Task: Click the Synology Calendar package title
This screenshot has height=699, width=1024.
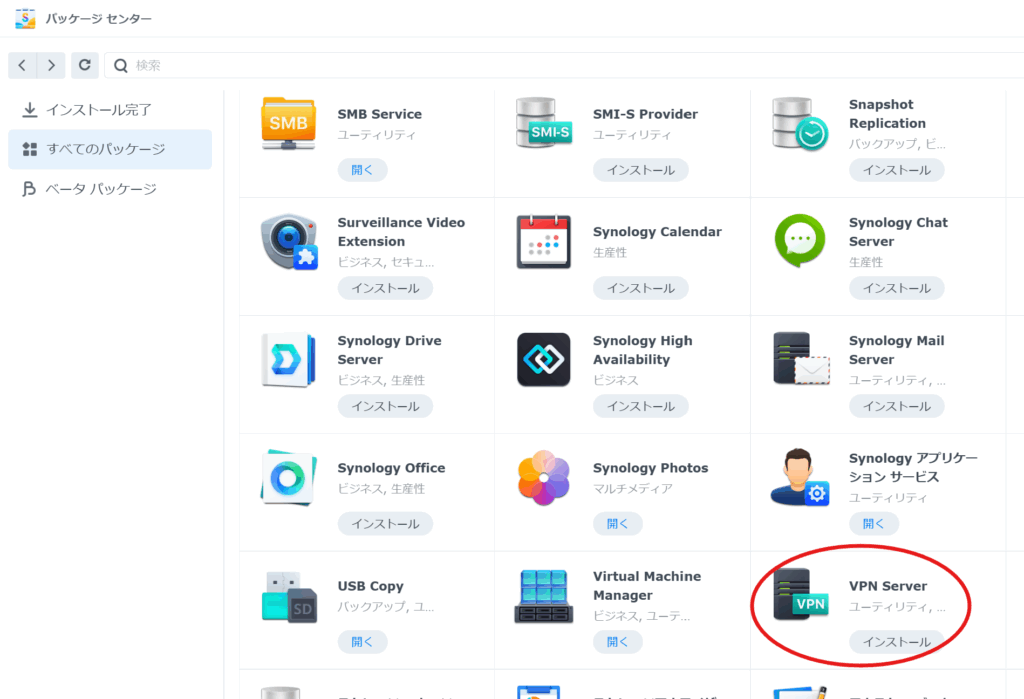Action: tap(657, 232)
